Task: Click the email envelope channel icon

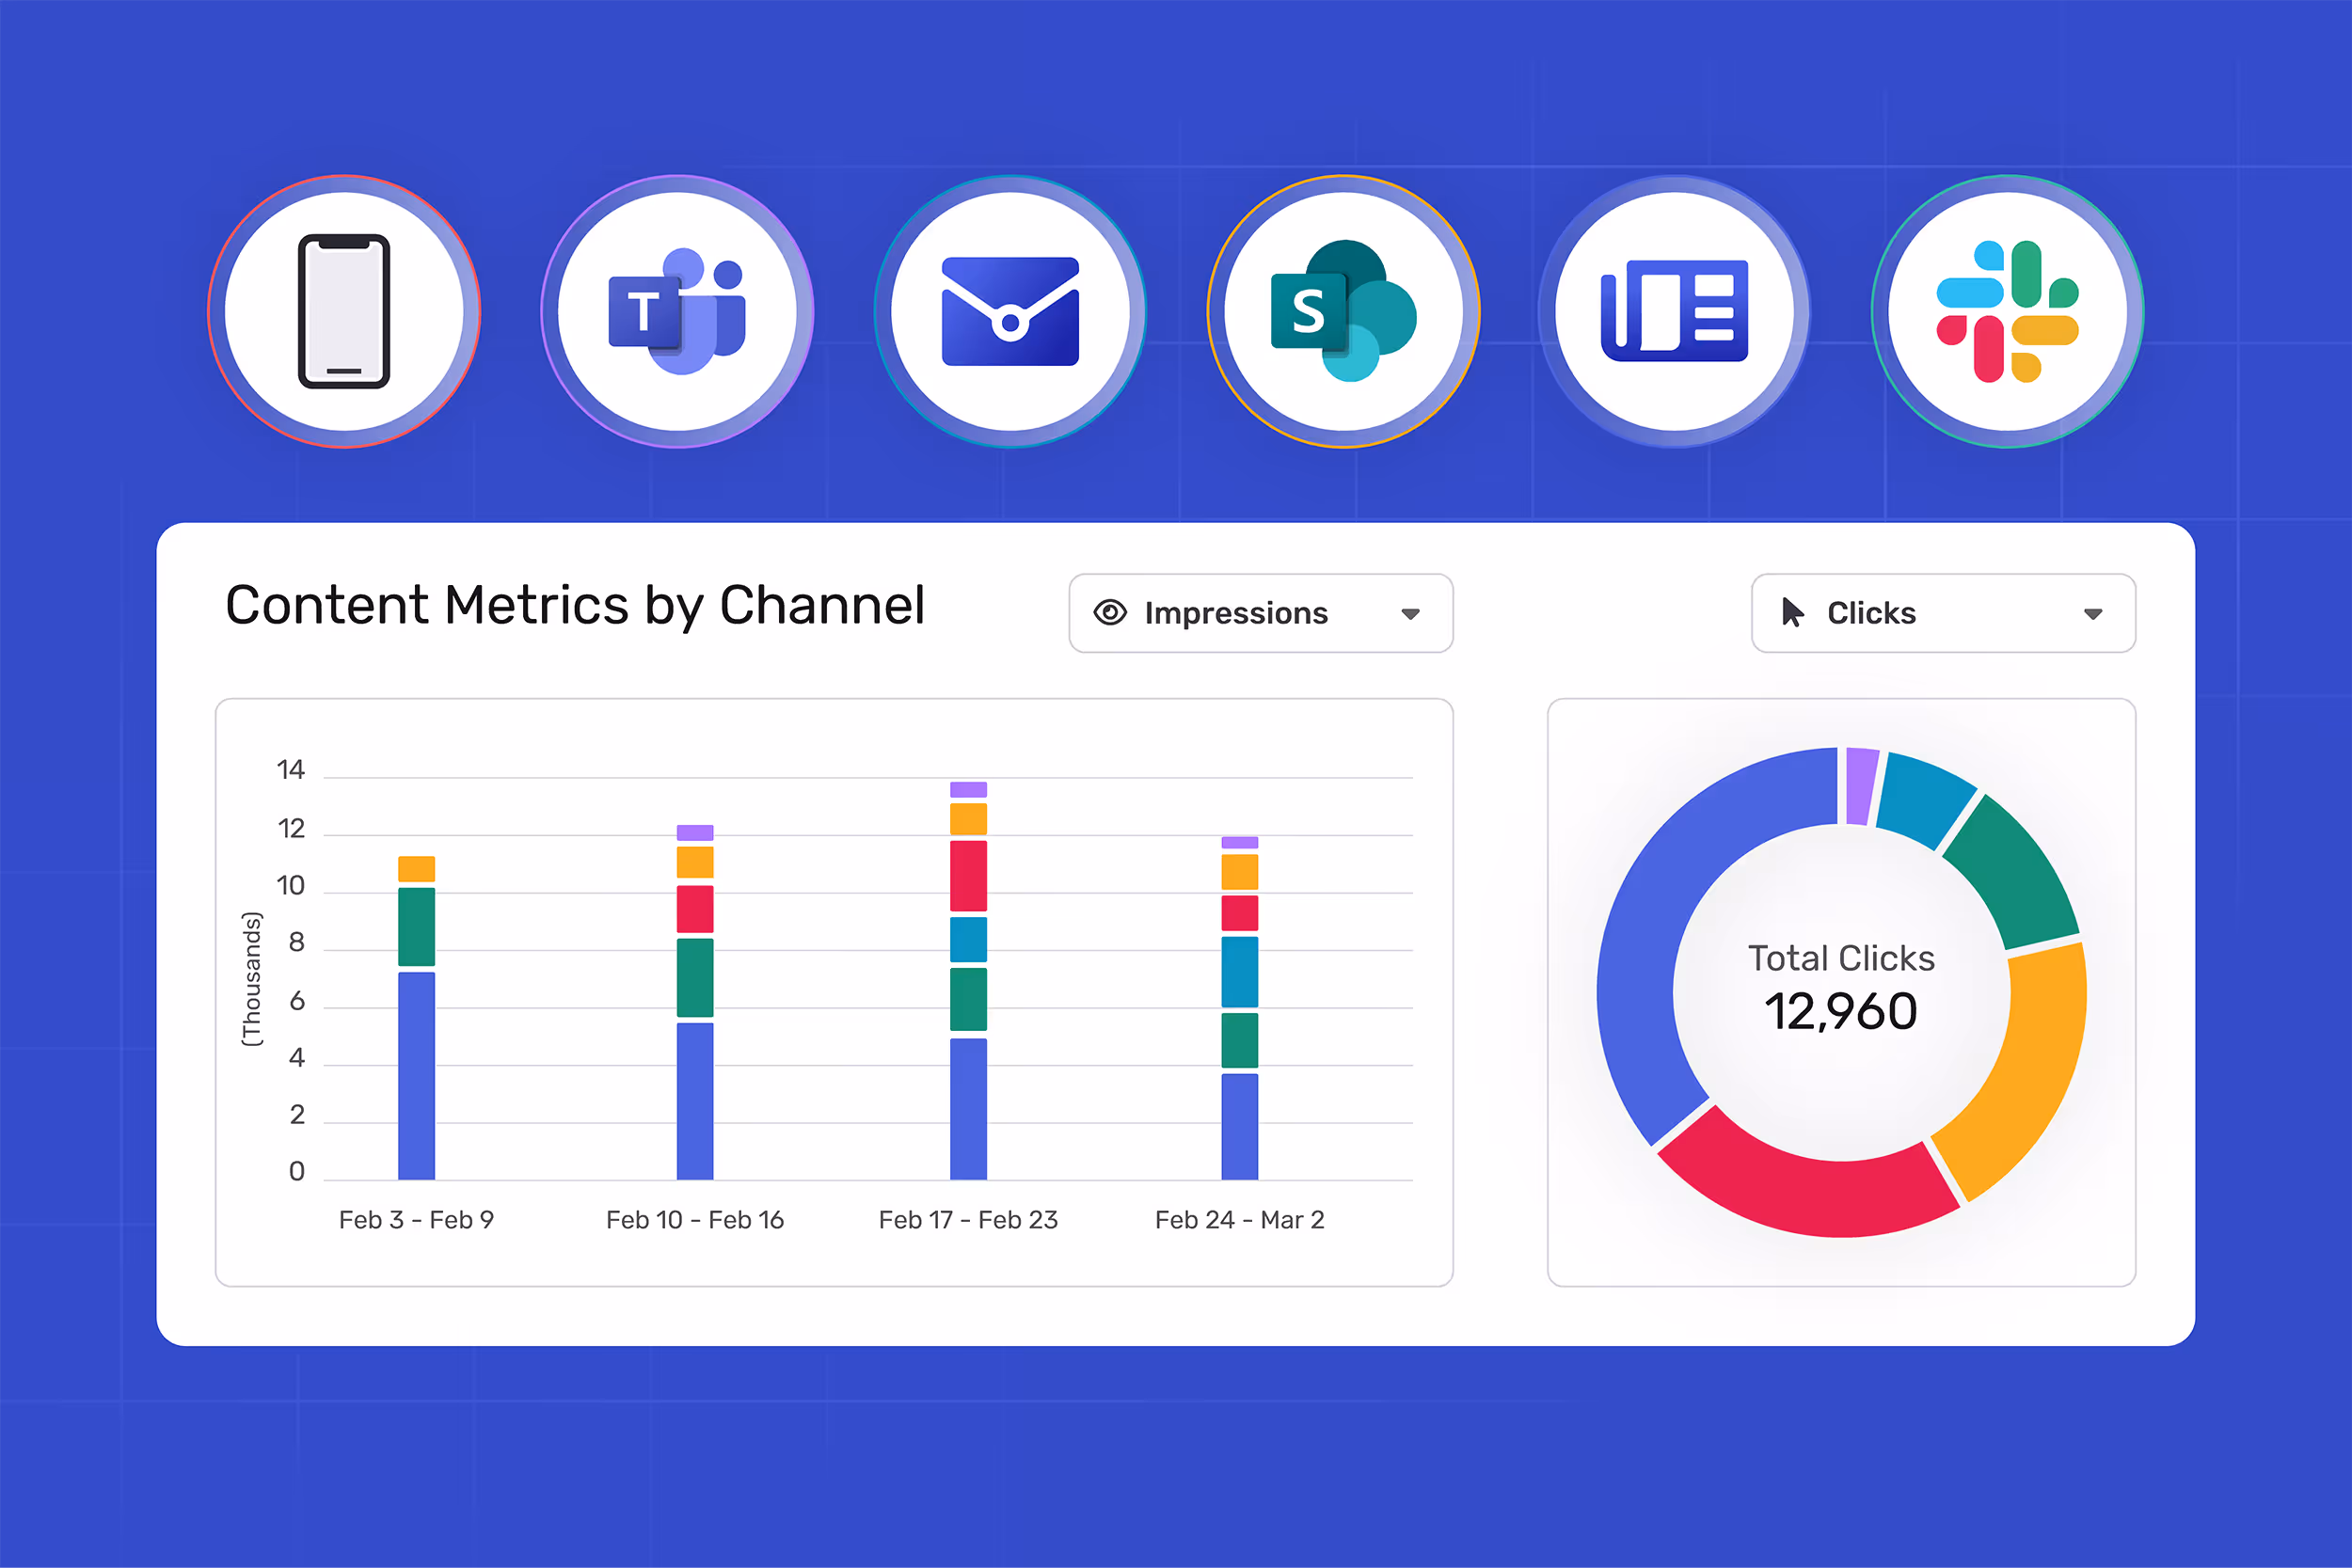Action: (1010, 312)
